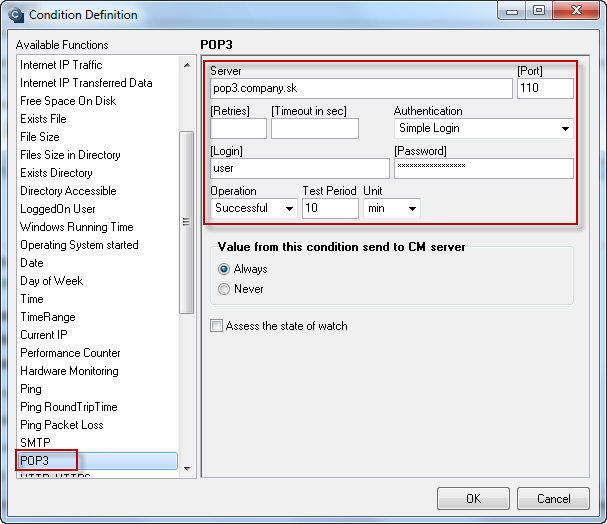Select the Always radio button

(x=224, y=269)
